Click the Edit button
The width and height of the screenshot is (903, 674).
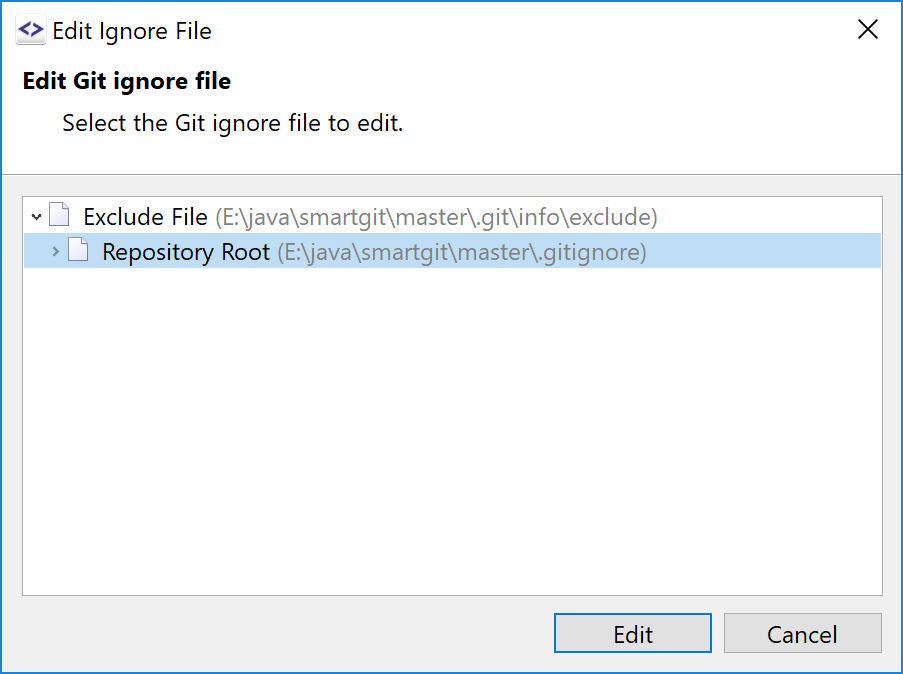[632, 633]
